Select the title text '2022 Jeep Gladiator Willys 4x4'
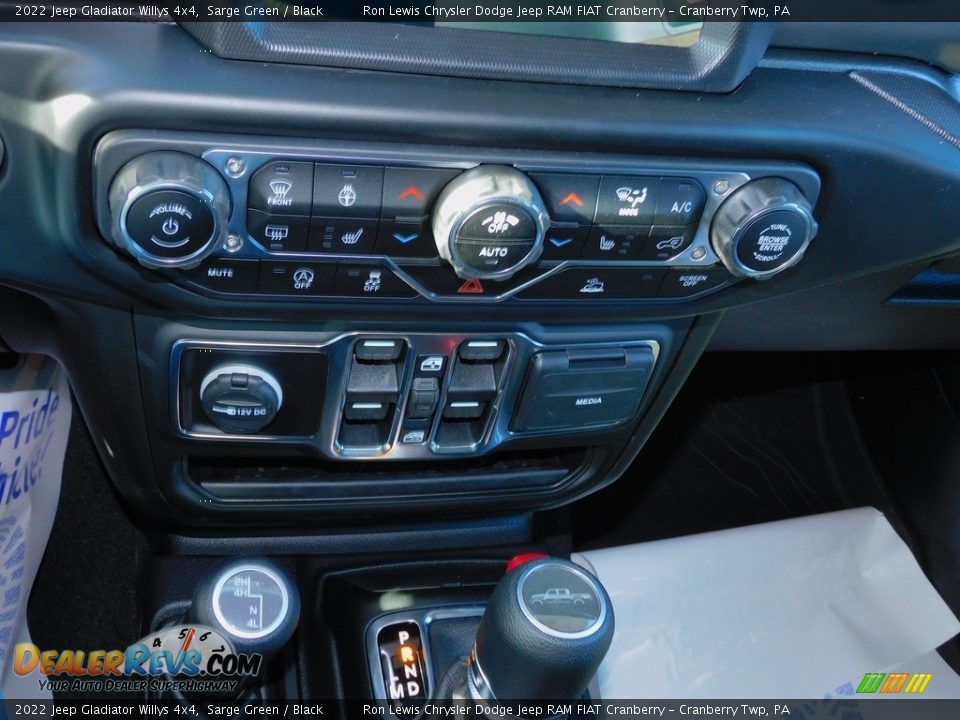The width and height of the screenshot is (960, 720). [107, 10]
